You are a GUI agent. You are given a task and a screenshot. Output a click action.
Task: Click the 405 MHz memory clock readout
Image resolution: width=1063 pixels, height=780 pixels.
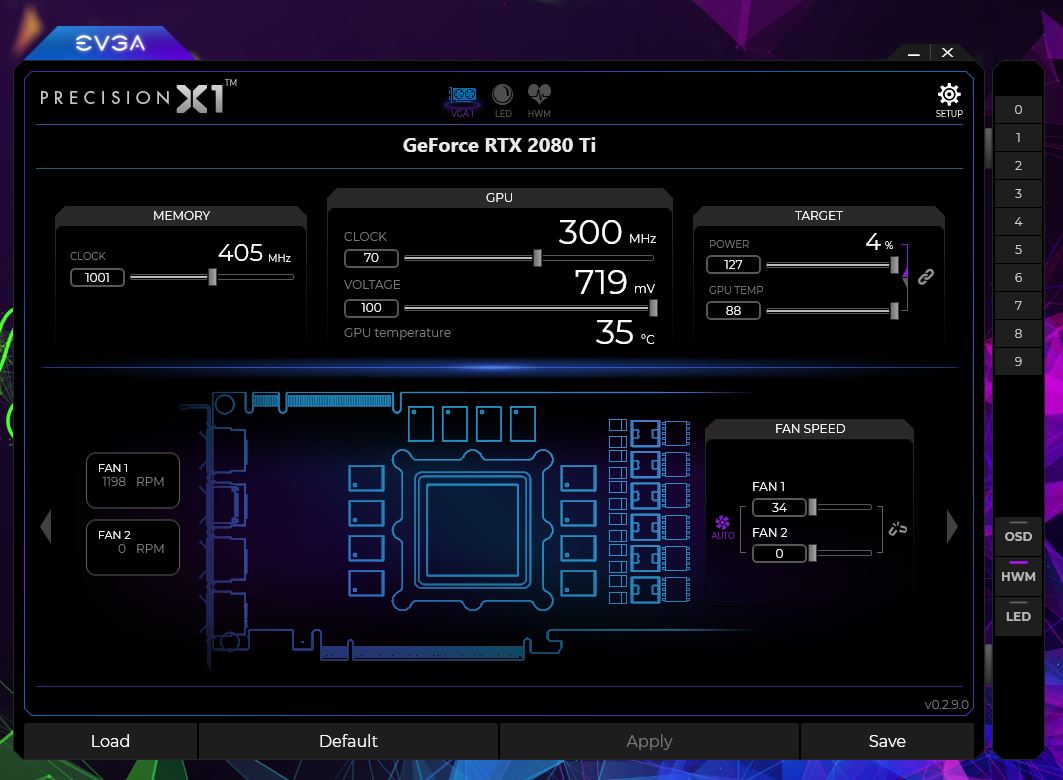coord(254,253)
